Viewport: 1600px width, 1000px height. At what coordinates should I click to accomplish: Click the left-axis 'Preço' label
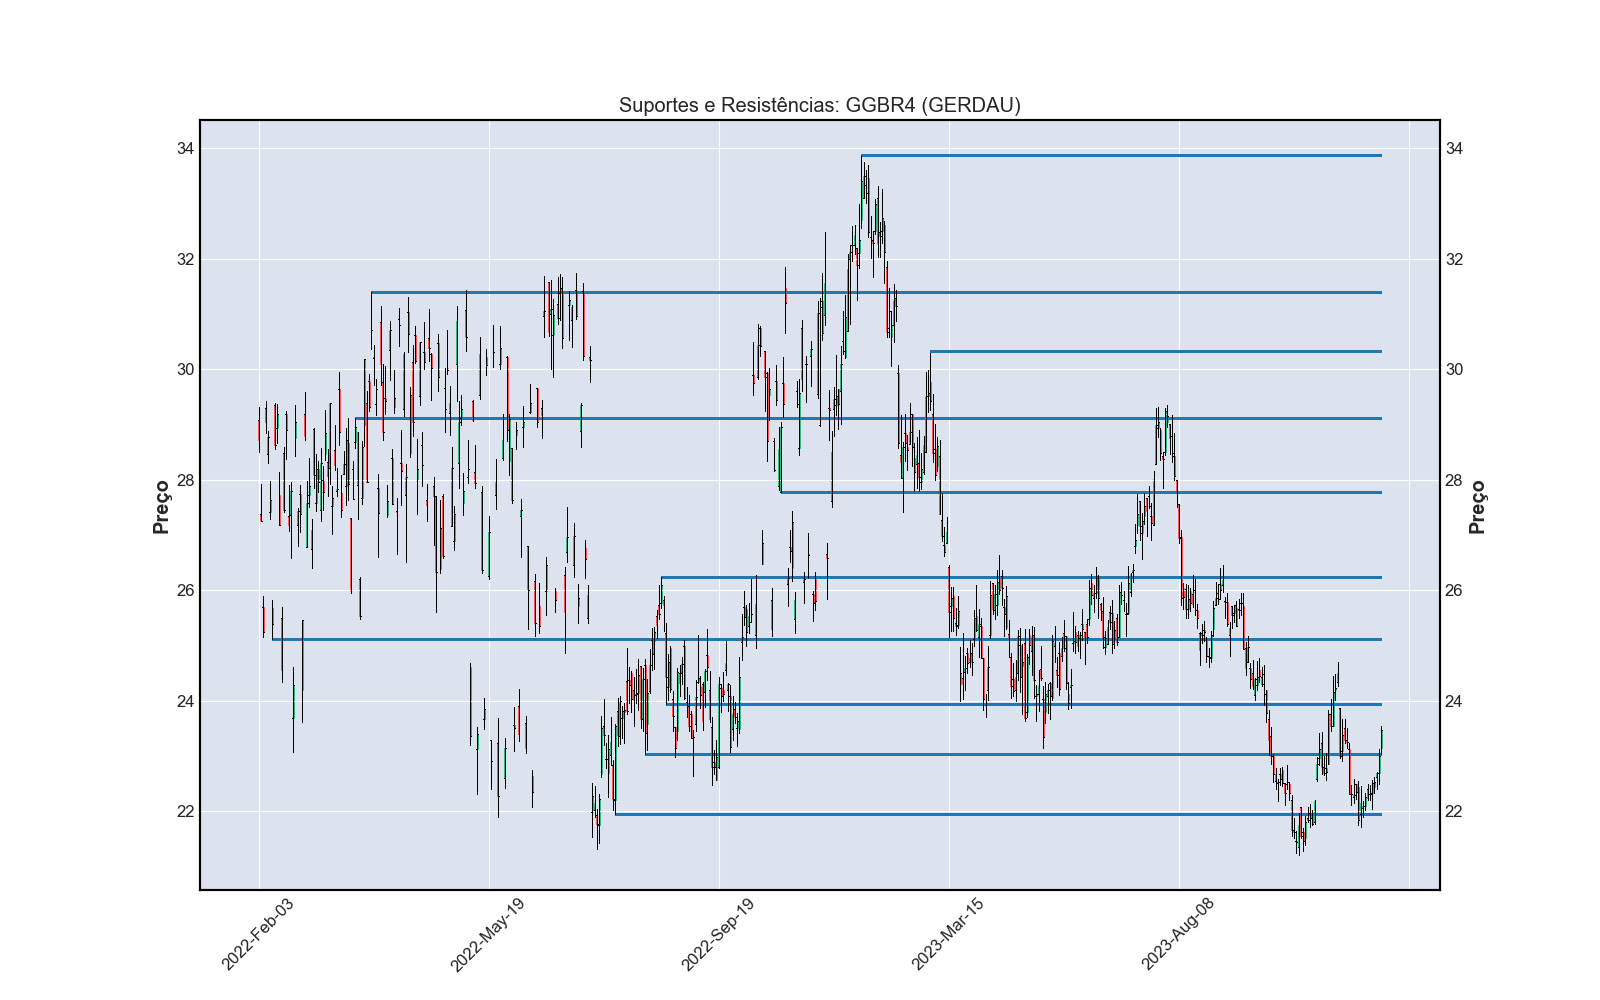click(x=161, y=507)
